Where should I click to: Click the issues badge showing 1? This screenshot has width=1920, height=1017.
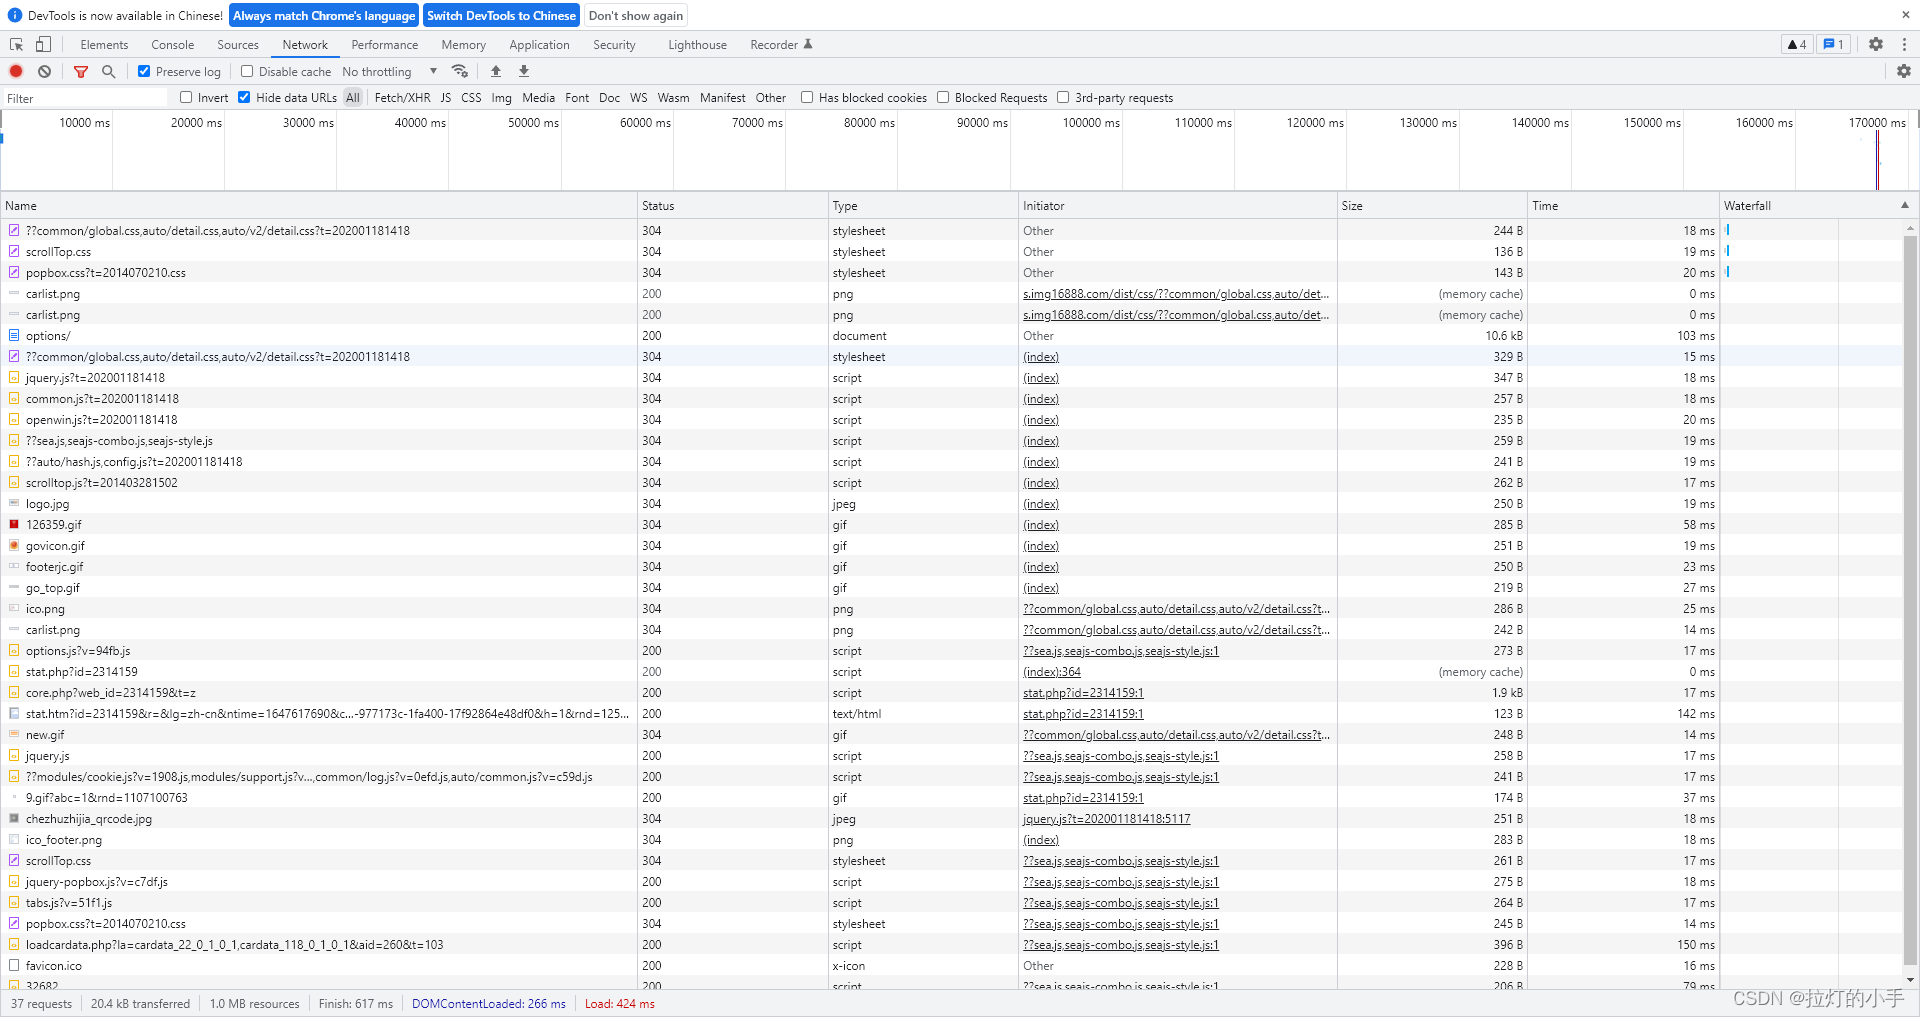pos(1833,44)
